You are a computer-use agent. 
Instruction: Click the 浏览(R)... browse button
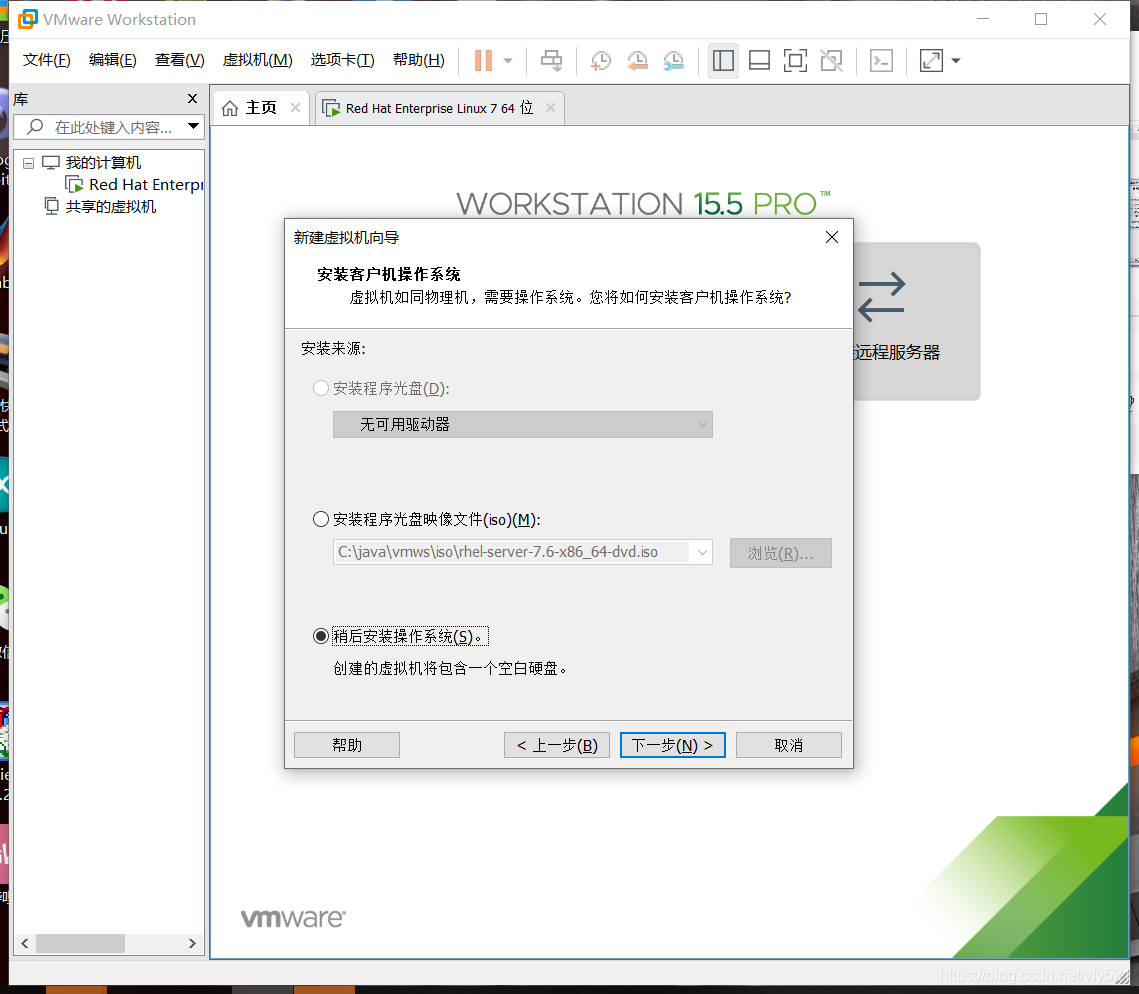(x=780, y=553)
